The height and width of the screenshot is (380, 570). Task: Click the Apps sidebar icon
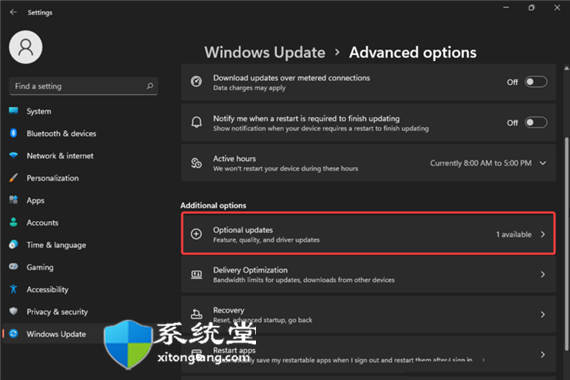click(13, 200)
